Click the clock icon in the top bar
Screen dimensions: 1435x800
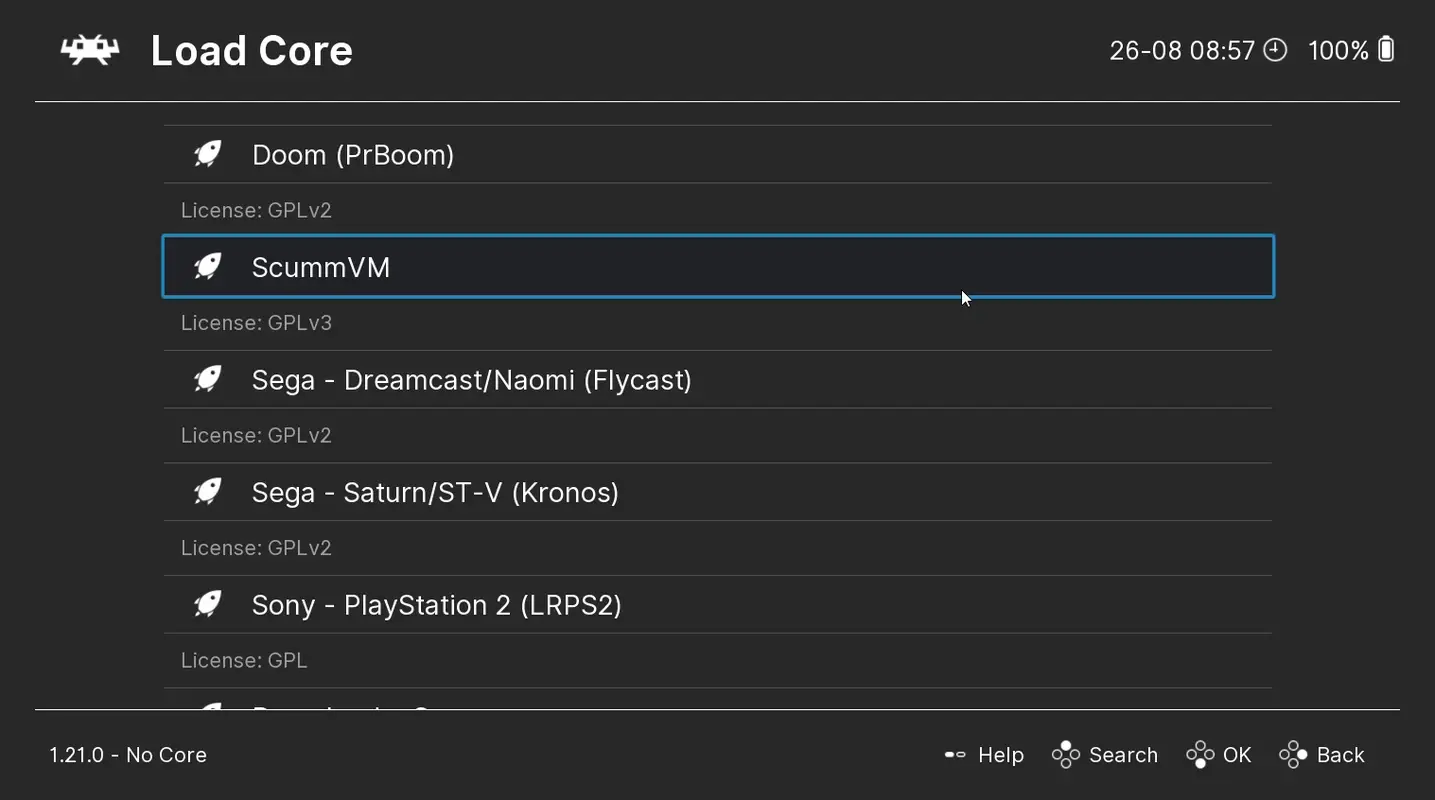pos(1274,49)
